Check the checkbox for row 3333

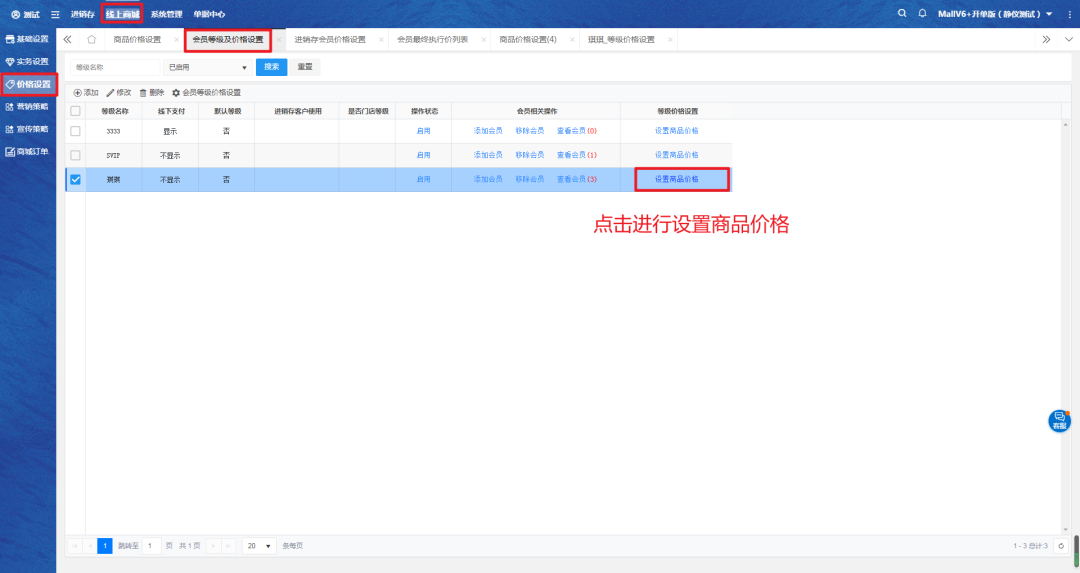tap(75, 131)
